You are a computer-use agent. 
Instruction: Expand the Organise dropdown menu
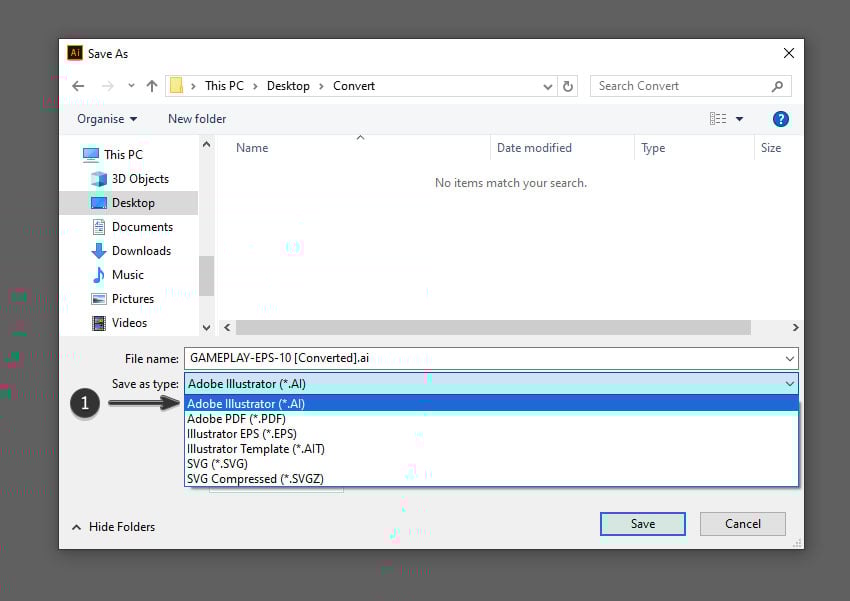coord(107,119)
